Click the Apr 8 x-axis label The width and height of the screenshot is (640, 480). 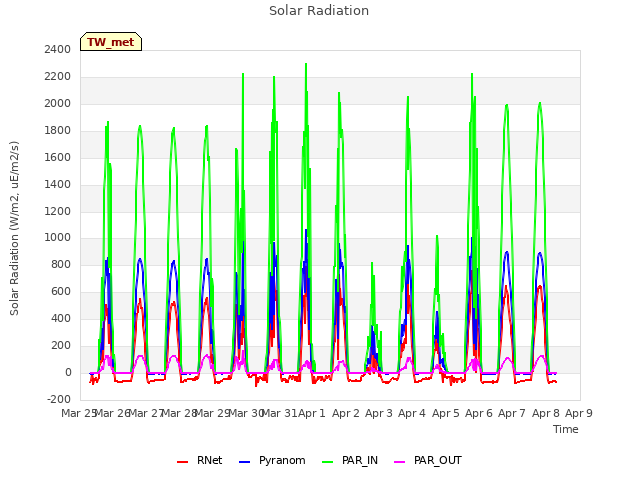546,413
